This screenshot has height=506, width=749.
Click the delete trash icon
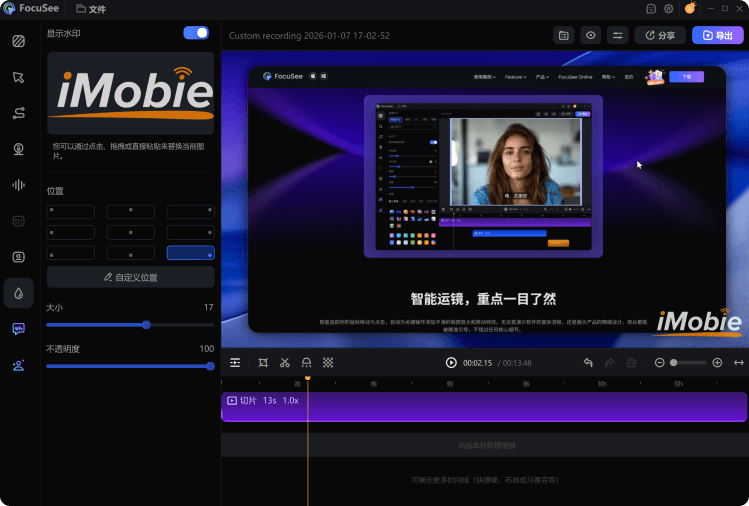point(631,363)
